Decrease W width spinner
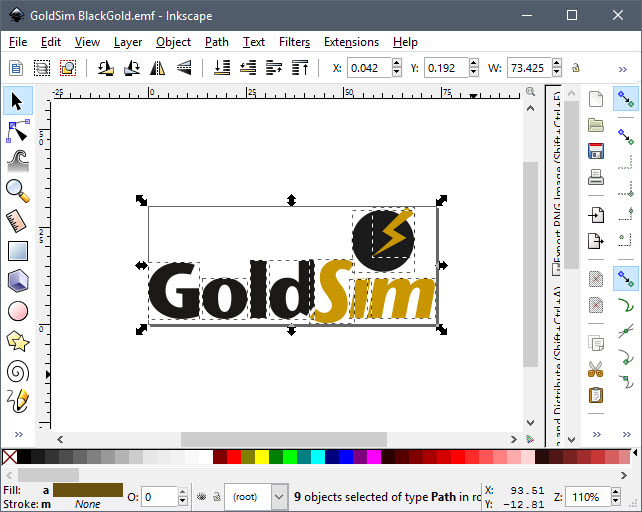Screen dimensions: 642x512 (556, 72)
